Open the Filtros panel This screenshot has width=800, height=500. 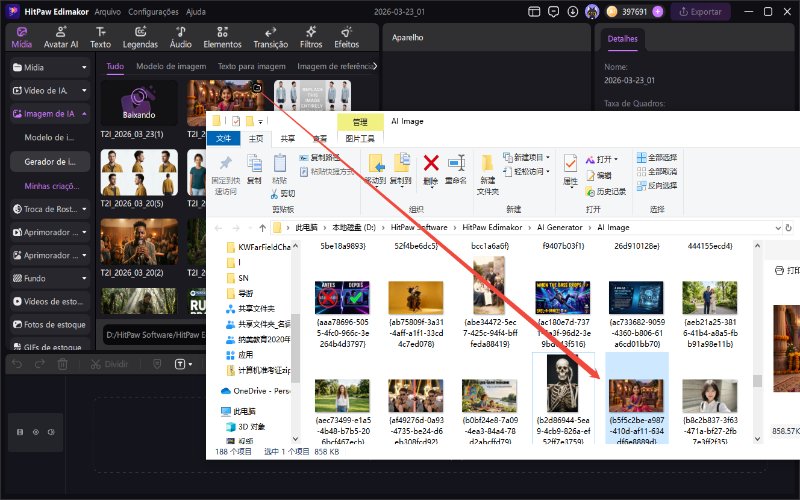311,37
